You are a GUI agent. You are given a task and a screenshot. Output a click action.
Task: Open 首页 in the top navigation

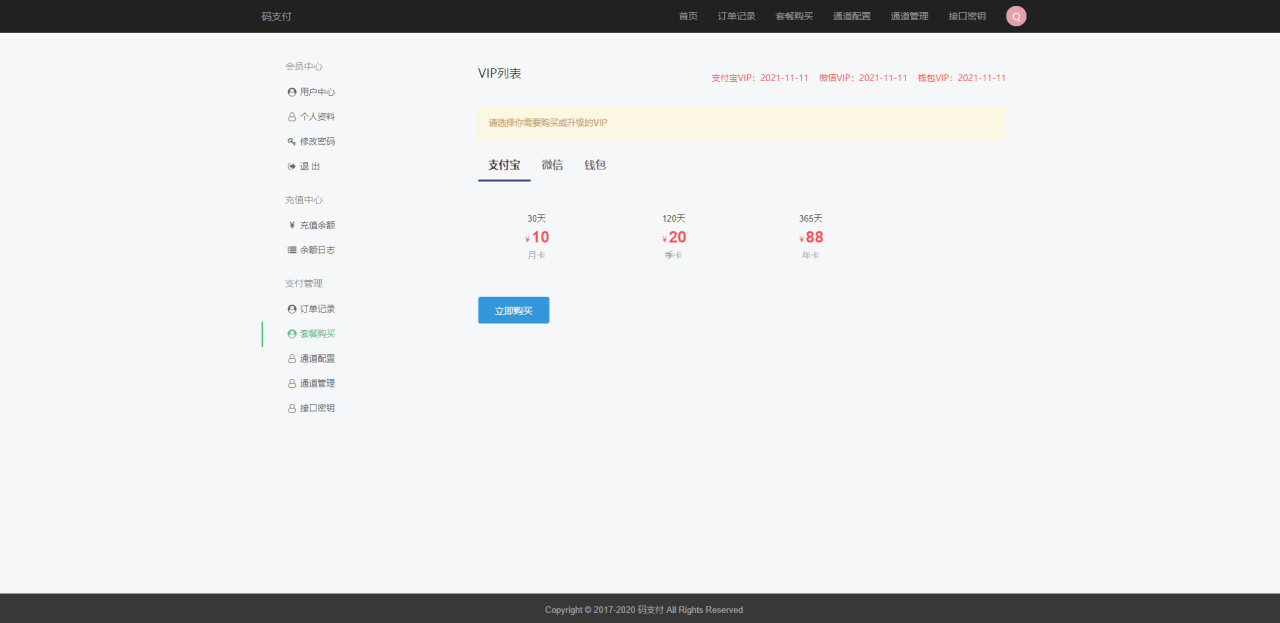[688, 16]
